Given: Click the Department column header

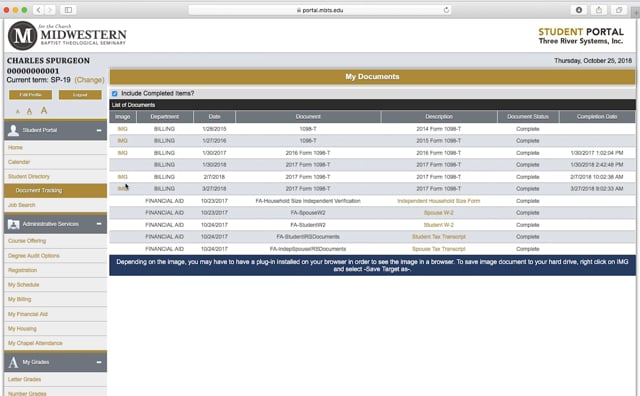Looking at the screenshot, I should 164,117.
